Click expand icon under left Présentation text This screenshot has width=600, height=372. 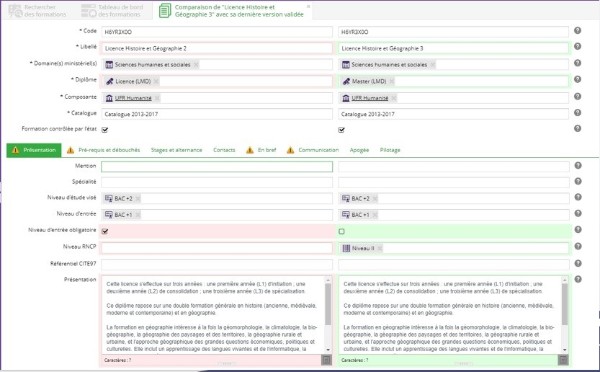tap(326, 360)
